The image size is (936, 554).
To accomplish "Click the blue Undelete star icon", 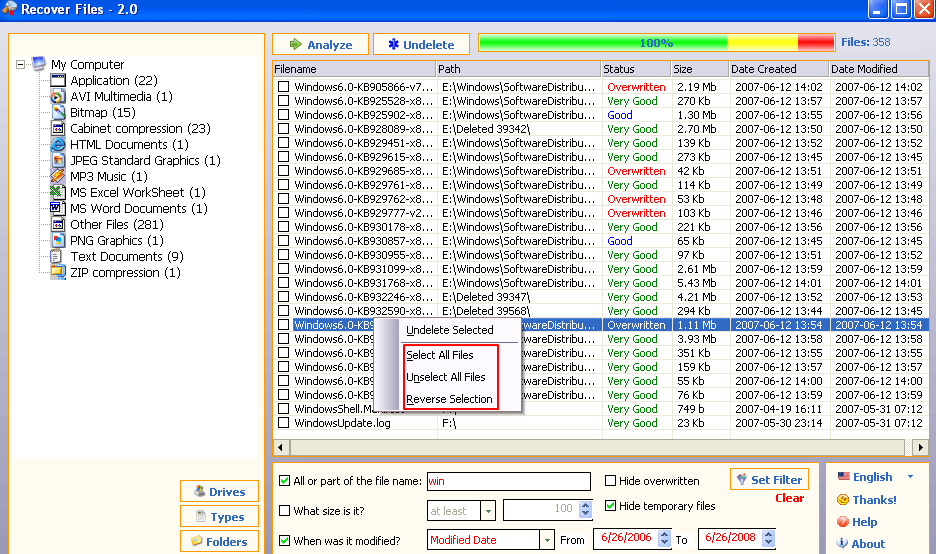I will click(x=393, y=44).
